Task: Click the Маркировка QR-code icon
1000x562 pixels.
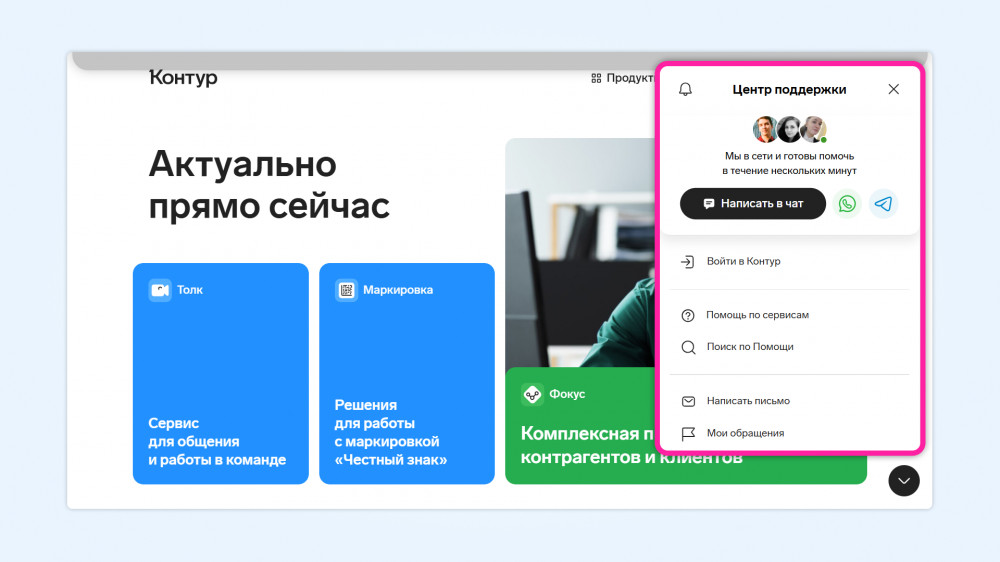Action: tap(346, 290)
